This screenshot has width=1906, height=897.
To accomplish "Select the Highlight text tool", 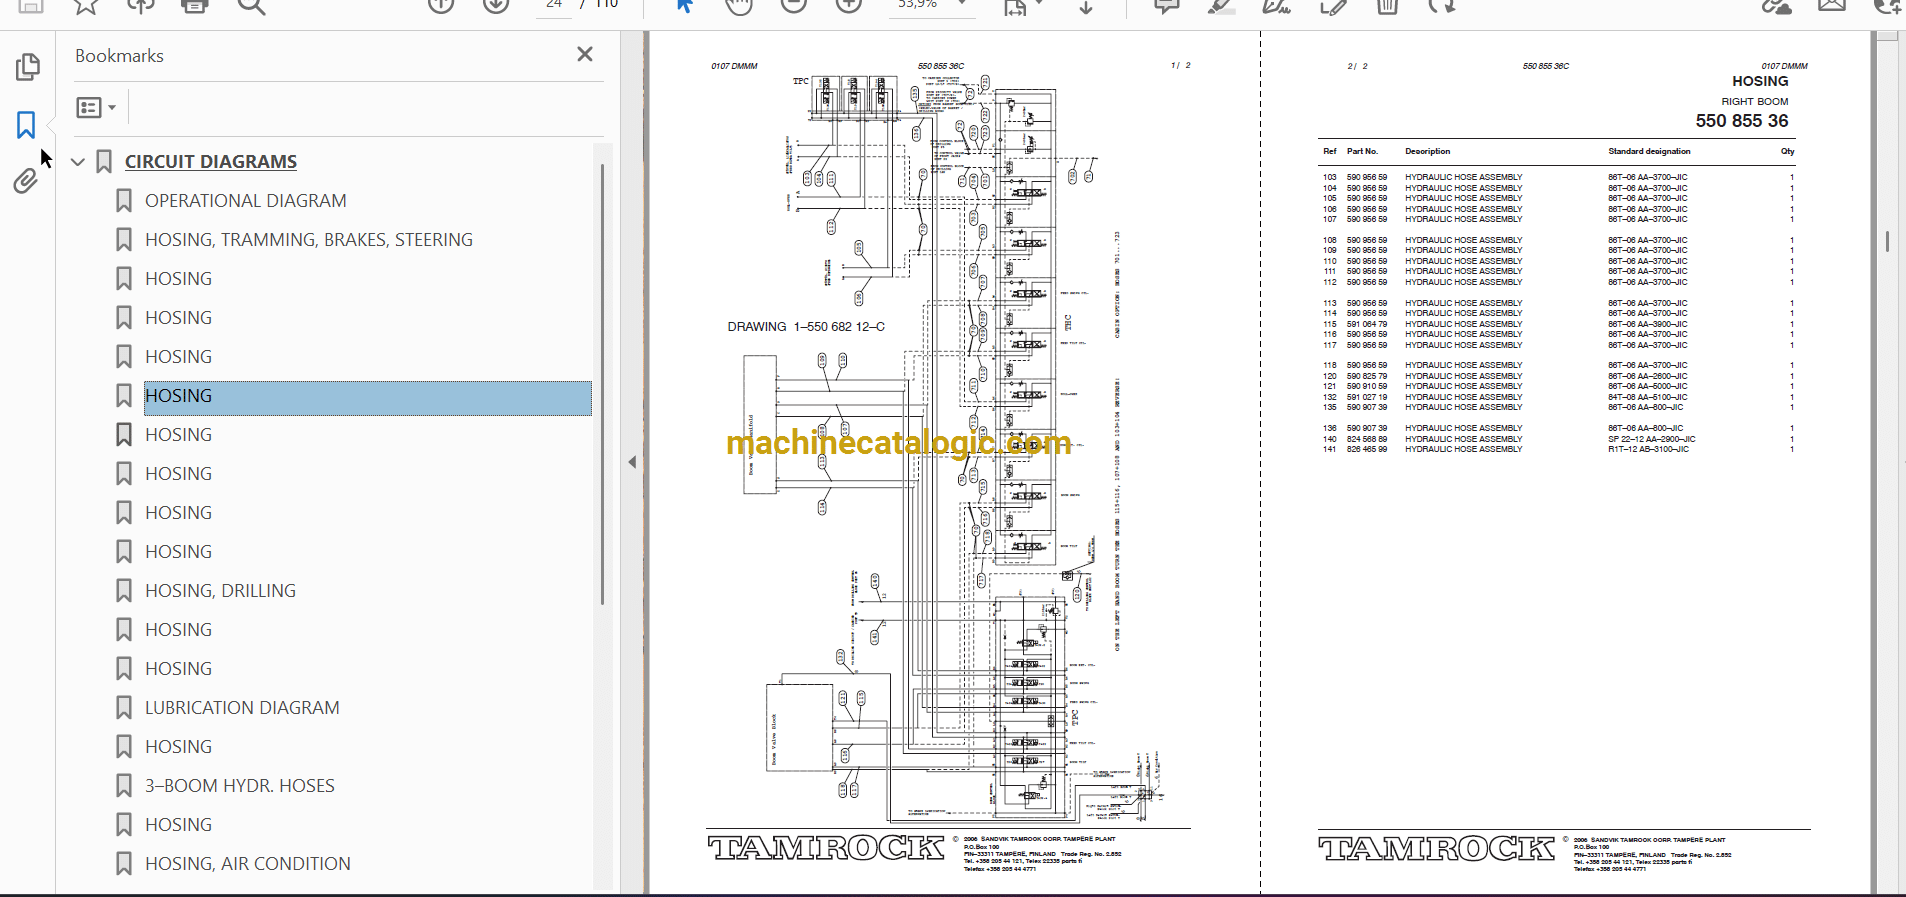I will (x=1220, y=6).
